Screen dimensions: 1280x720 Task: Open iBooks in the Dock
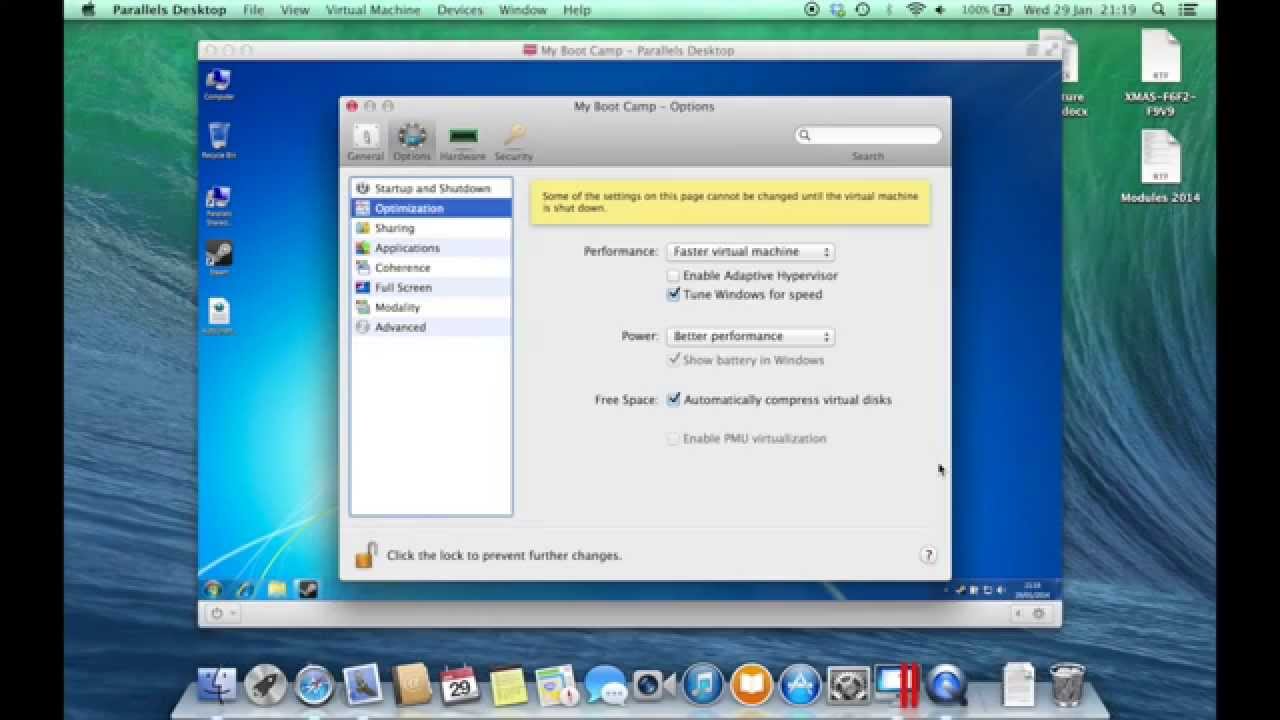(x=751, y=685)
